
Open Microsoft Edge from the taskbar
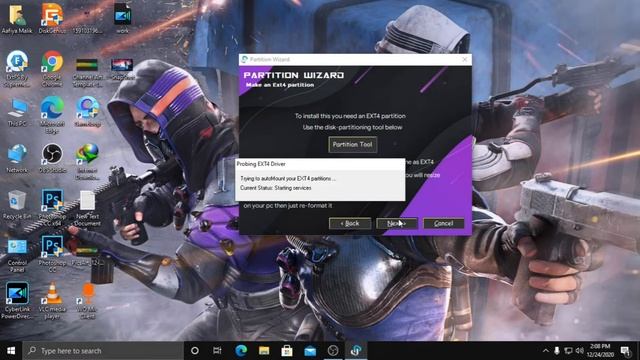click(x=241, y=351)
